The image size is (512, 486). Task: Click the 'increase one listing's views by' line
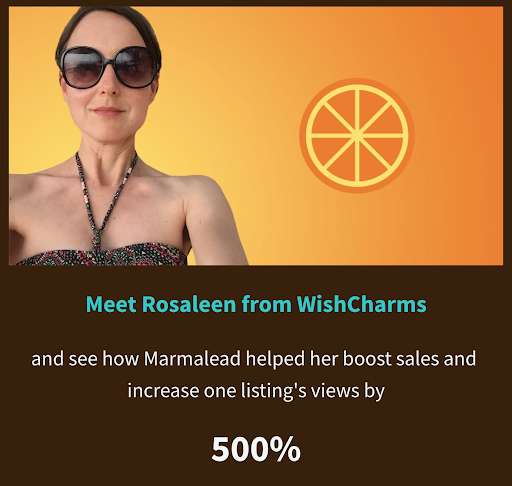pos(256,391)
